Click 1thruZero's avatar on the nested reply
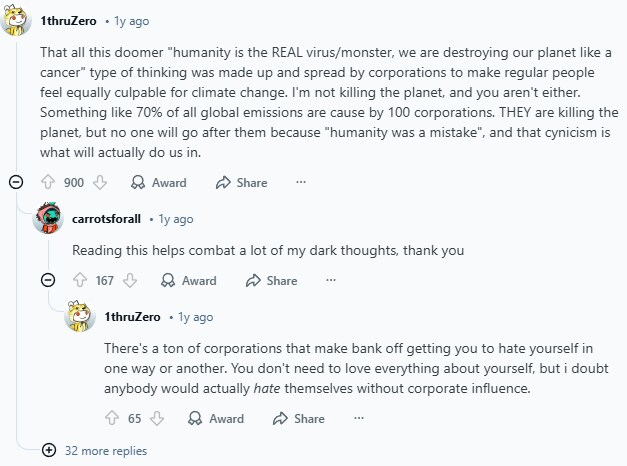 80,317
